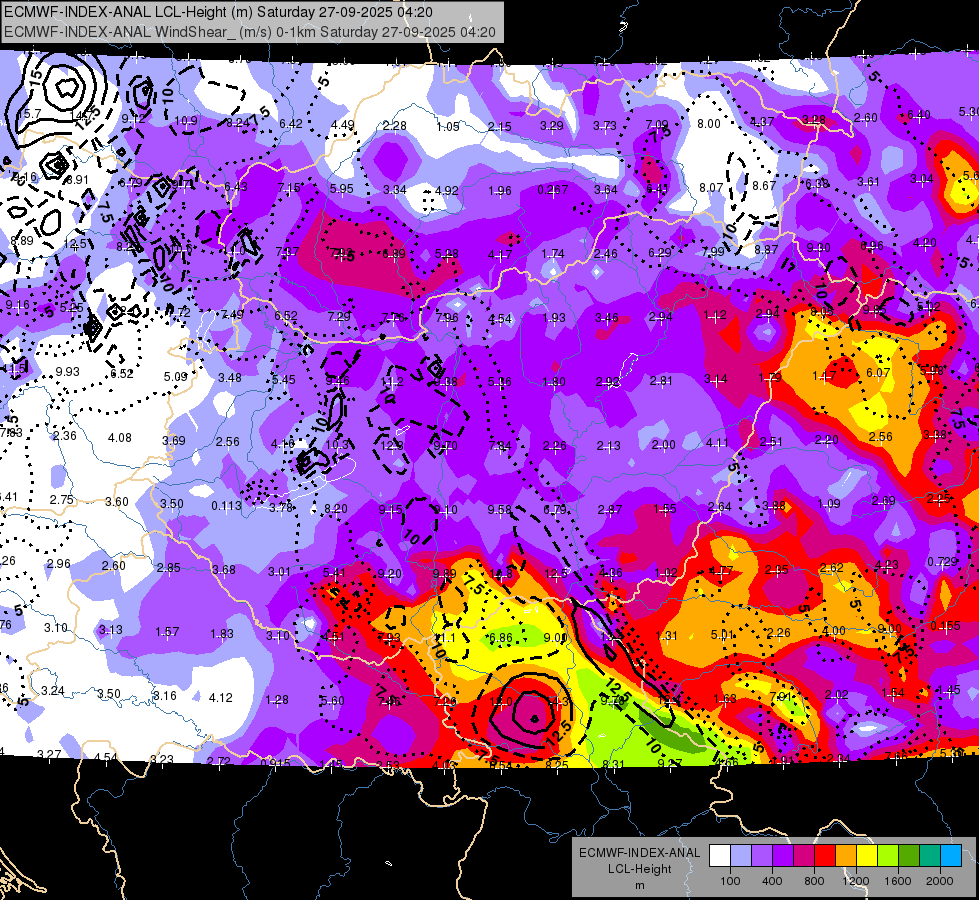Click the map value '2.28'
This screenshot has width=979, height=900.
coord(395,126)
